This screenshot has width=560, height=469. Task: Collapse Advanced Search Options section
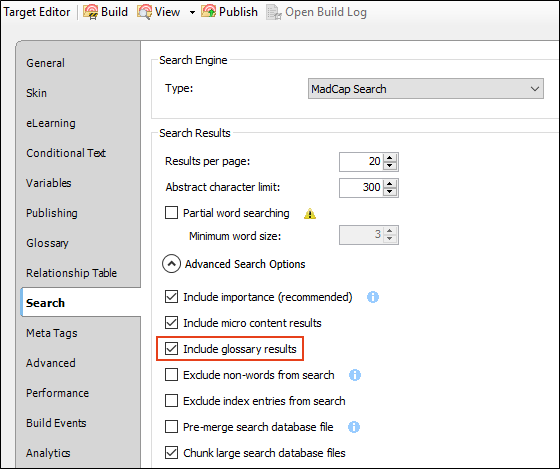pos(171,264)
